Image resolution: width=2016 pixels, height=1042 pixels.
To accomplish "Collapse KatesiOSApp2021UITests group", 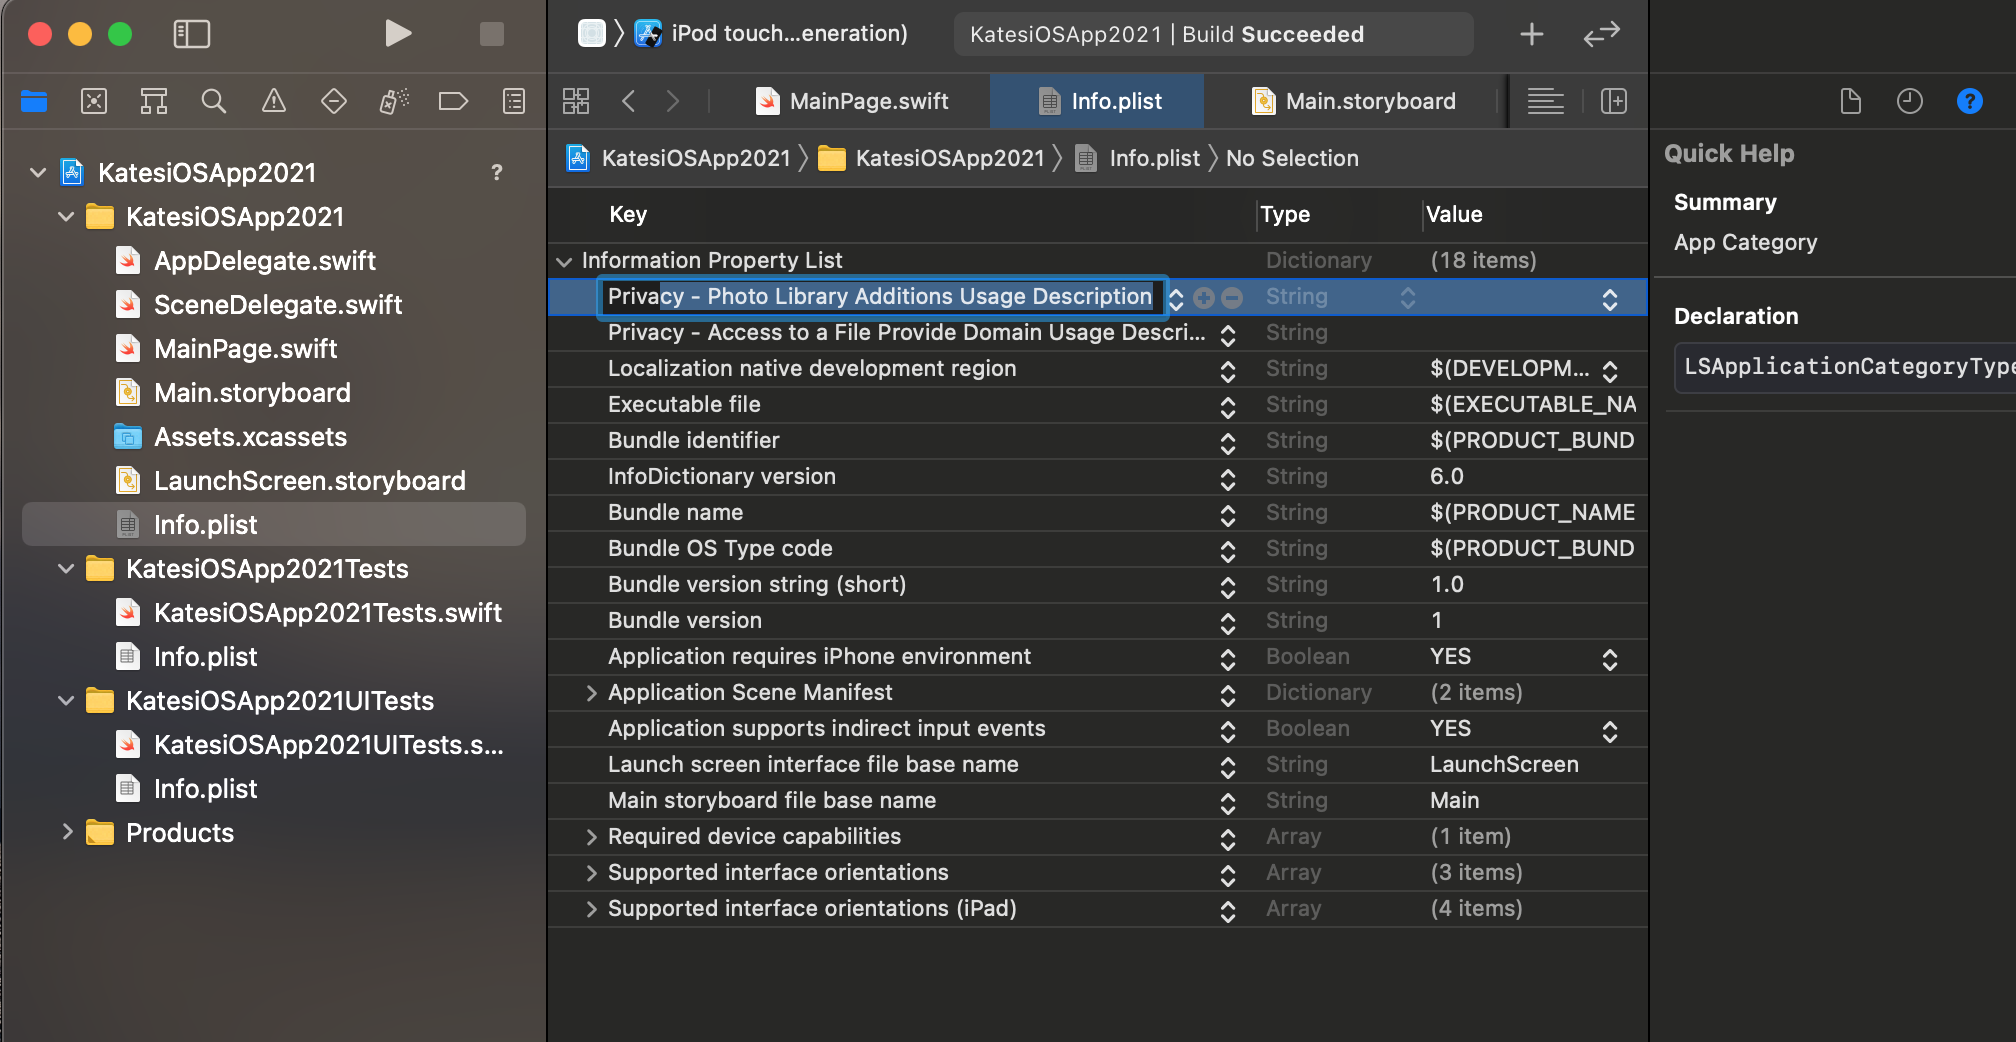I will 66,701.
